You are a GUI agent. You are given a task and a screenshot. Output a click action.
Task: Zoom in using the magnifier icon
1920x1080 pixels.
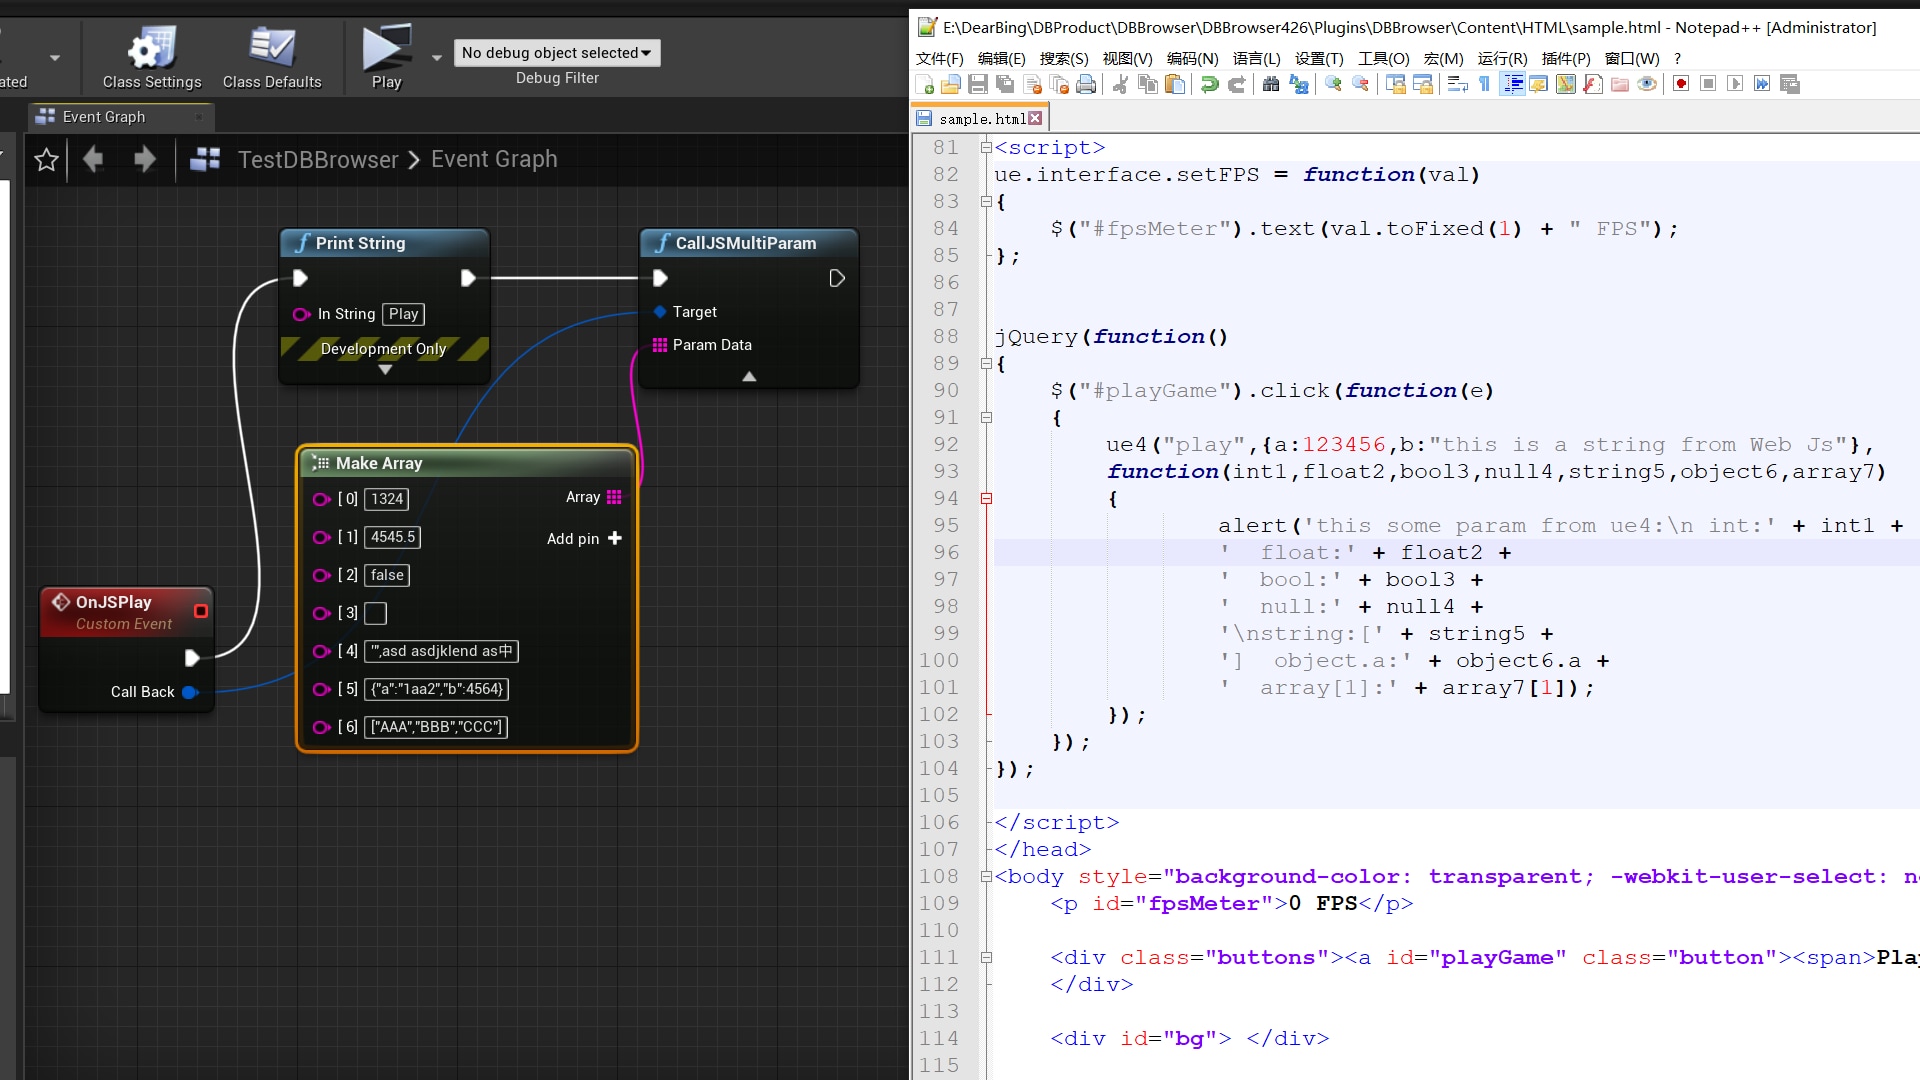click(1333, 84)
